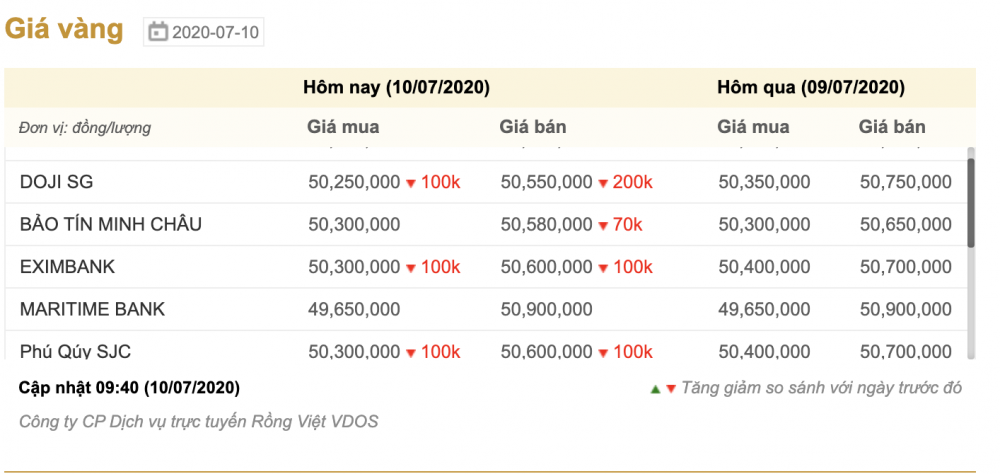Screen dimensions: 1000x474
Task: Click the red down arrow for DOJI SG buying price
Action: pos(411,184)
